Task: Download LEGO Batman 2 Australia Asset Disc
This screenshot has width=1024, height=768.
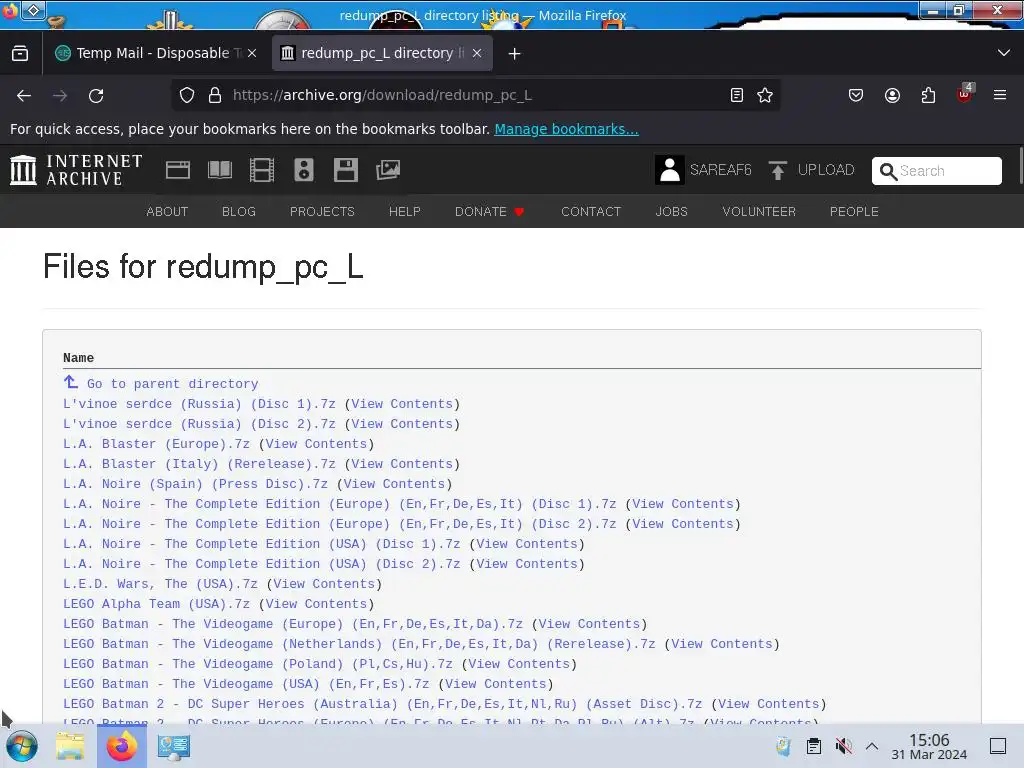Action: (383, 704)
